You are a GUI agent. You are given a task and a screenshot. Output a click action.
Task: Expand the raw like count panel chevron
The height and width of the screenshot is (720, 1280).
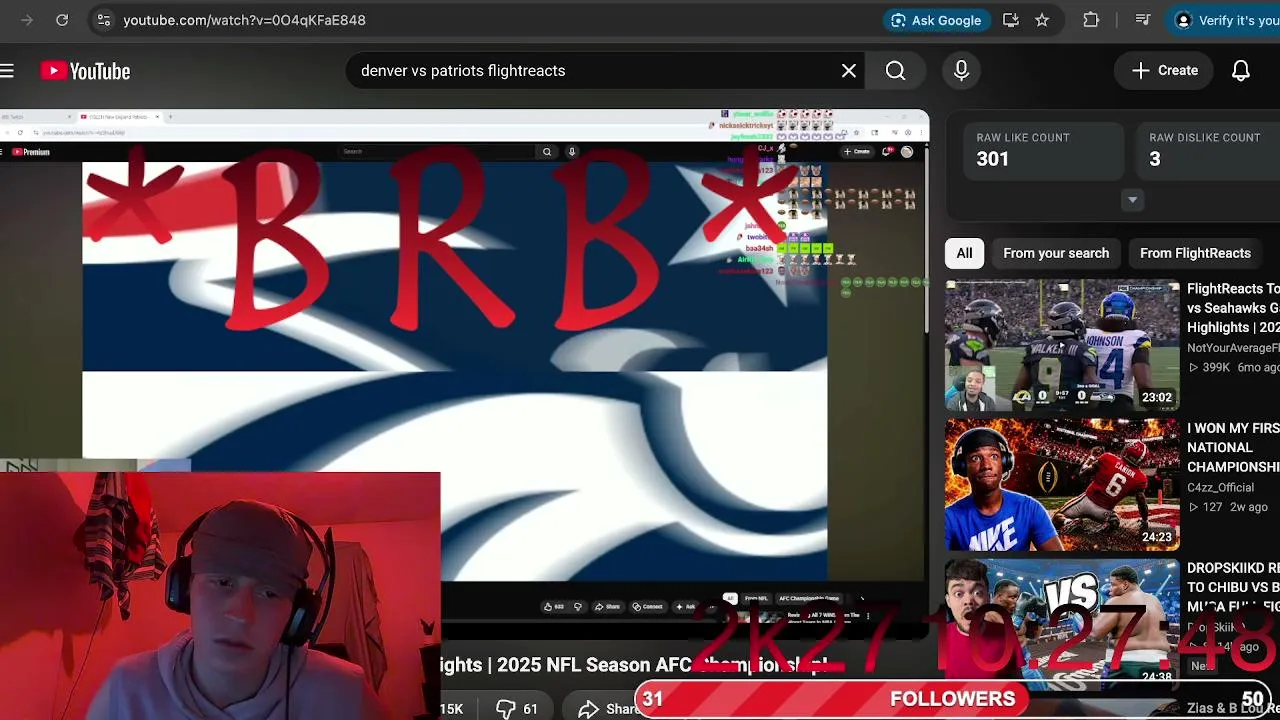pyautogui.click(x=1132, y=200)
